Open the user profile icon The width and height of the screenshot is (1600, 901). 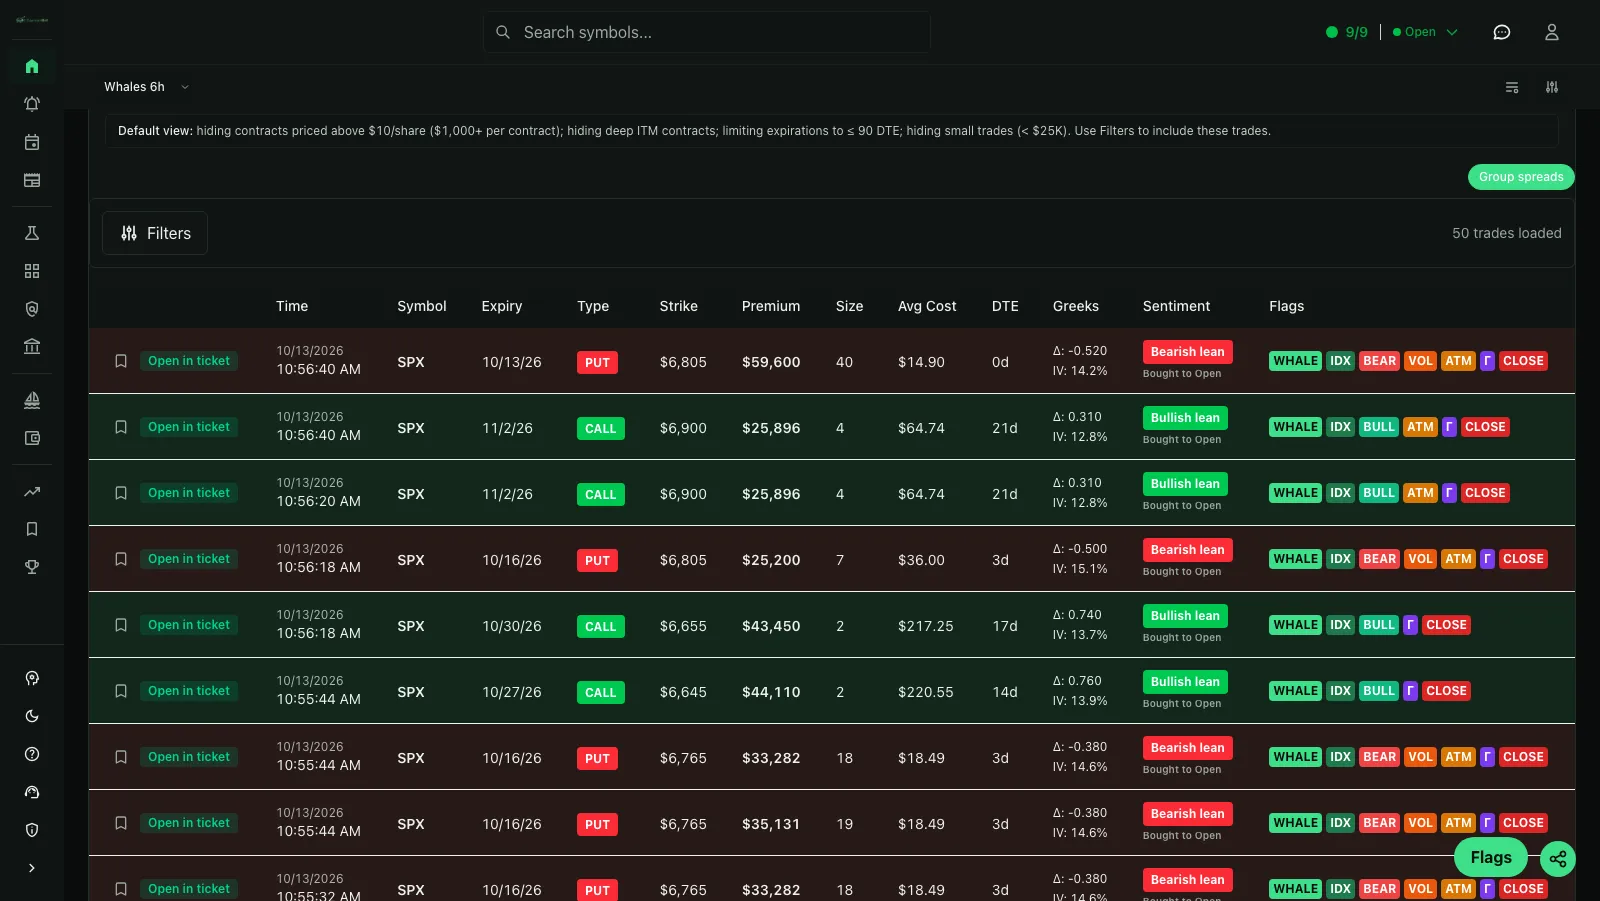[x=1552, y=32]
